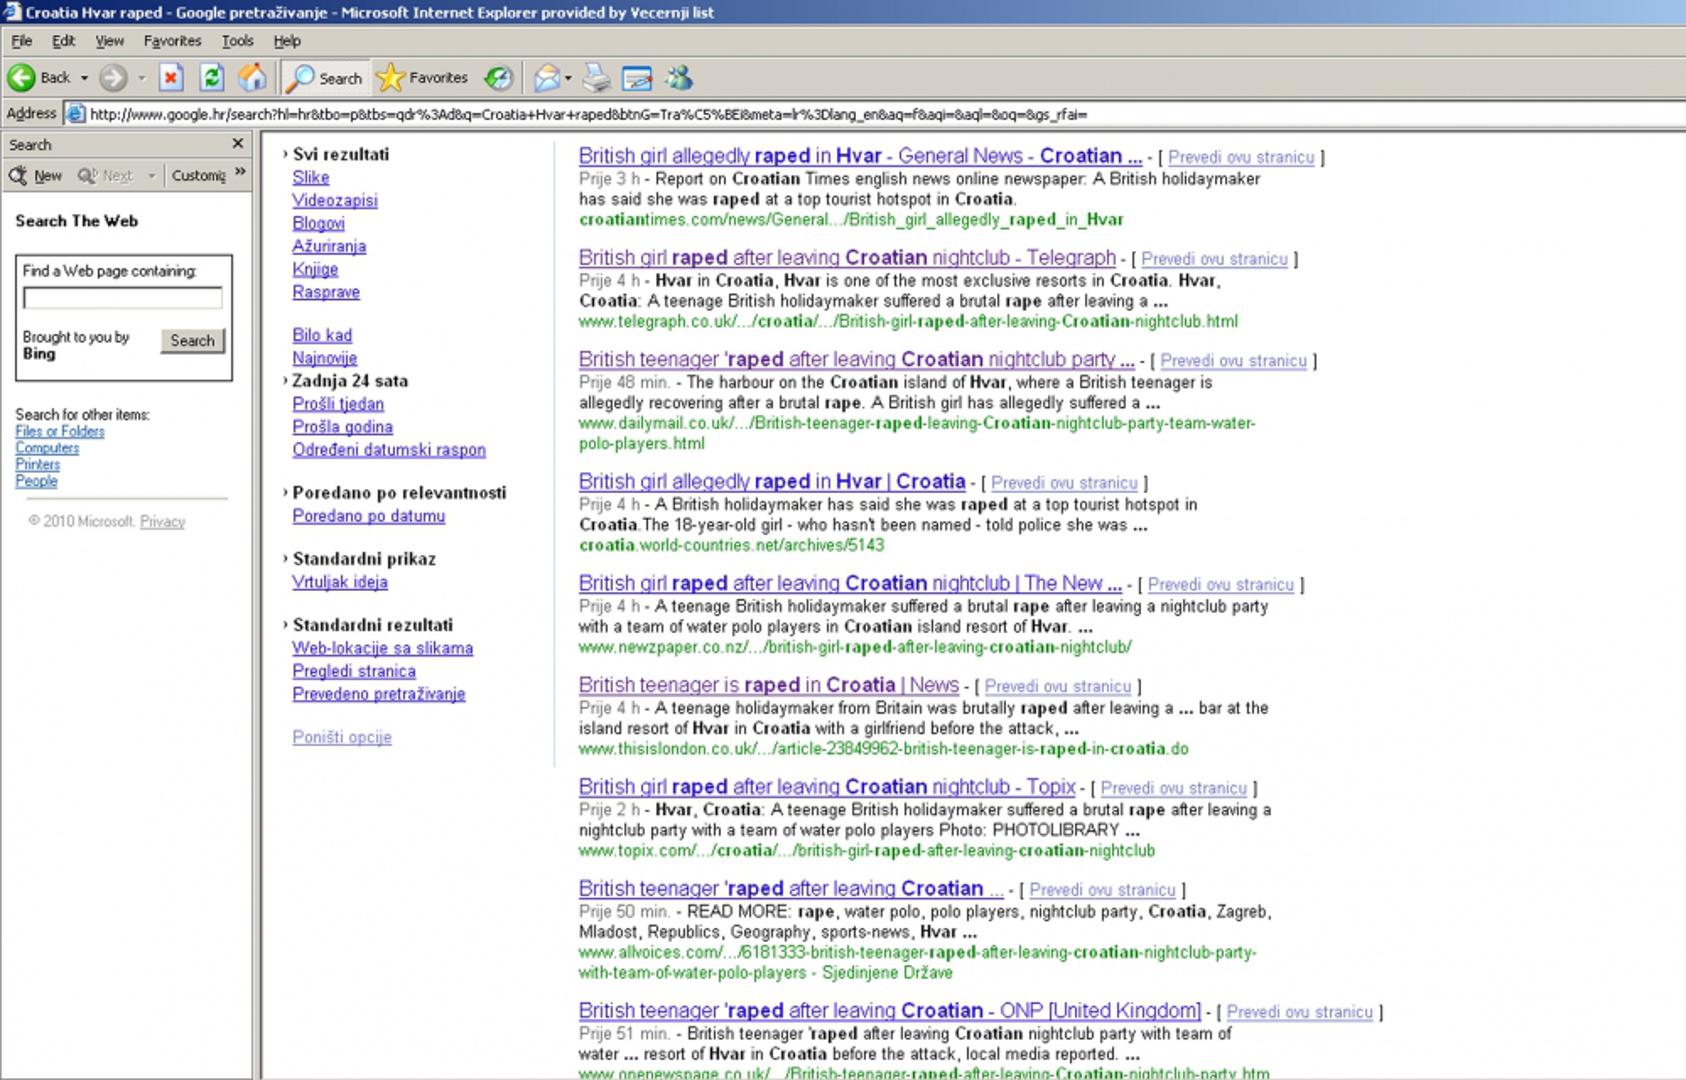Click the green Back arrow button

click(22, 78)
